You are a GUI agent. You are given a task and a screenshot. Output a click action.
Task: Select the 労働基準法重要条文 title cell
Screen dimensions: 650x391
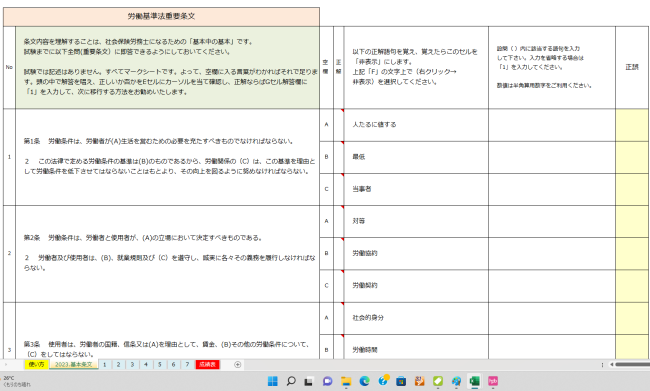point(161,17)
